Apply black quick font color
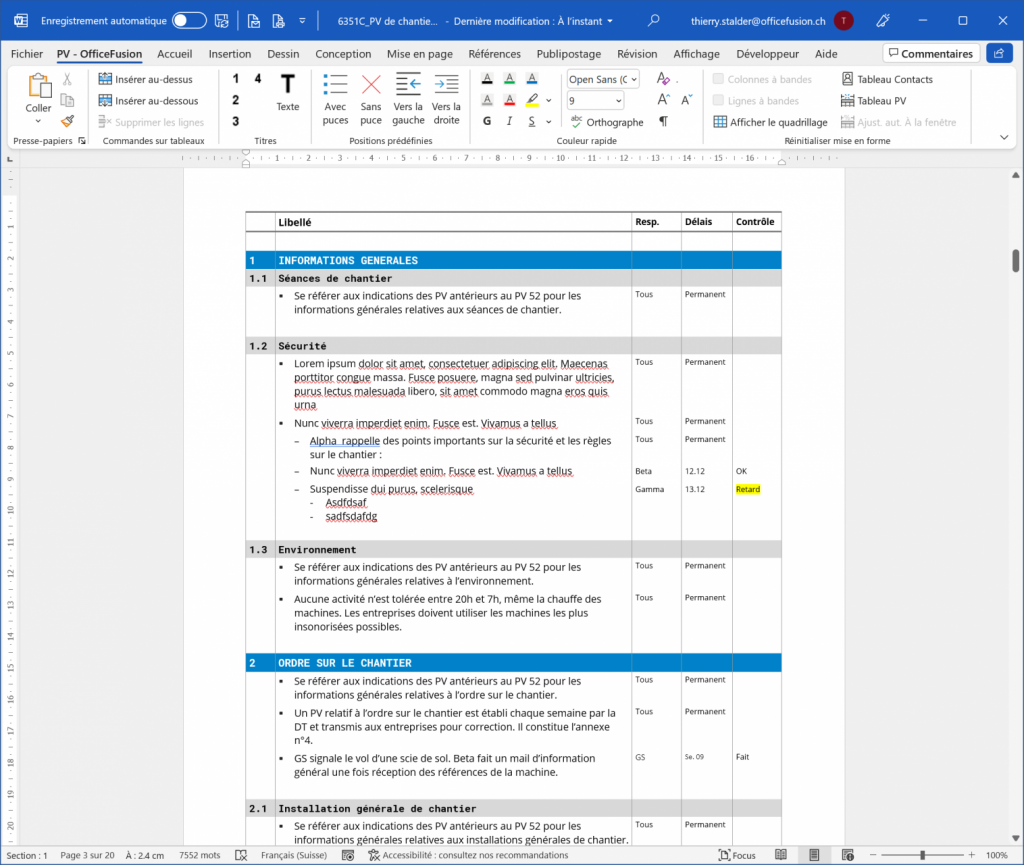The image size is (1024, 865). click(x=487, y=80)
